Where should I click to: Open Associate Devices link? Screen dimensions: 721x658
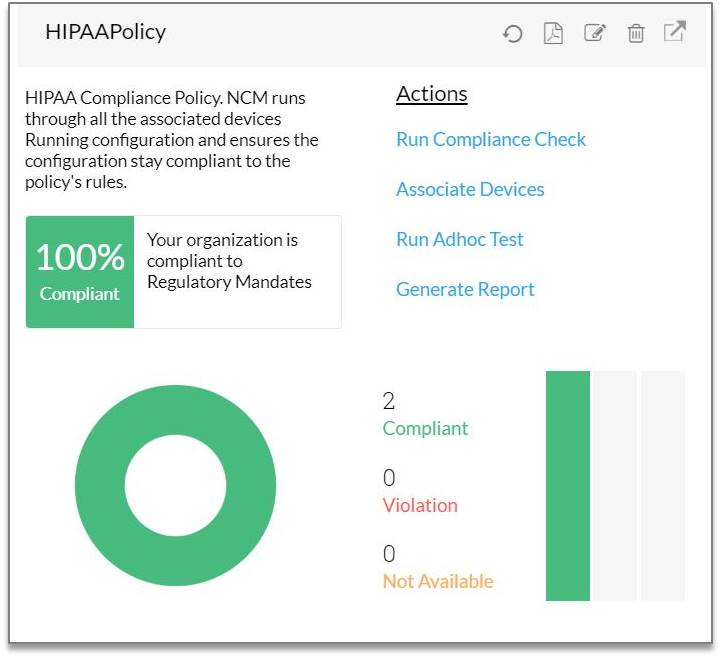(470, 189)
